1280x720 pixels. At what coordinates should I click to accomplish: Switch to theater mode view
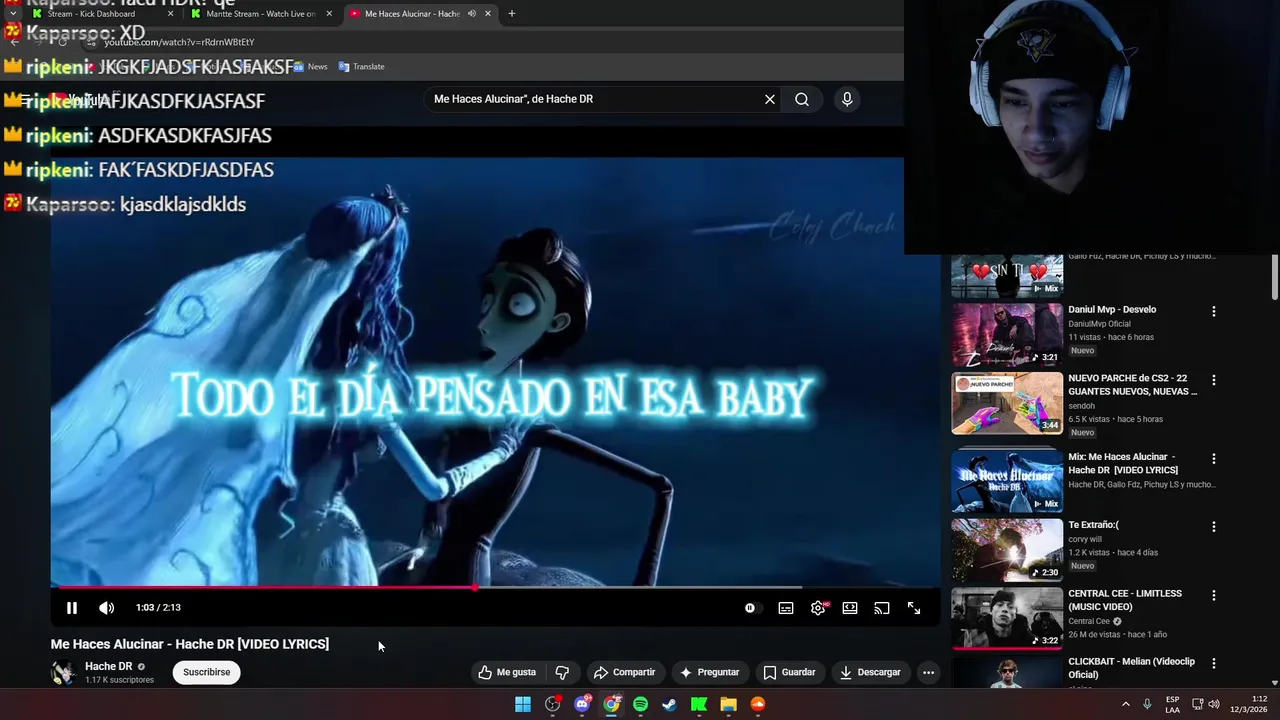pos(850,608)
